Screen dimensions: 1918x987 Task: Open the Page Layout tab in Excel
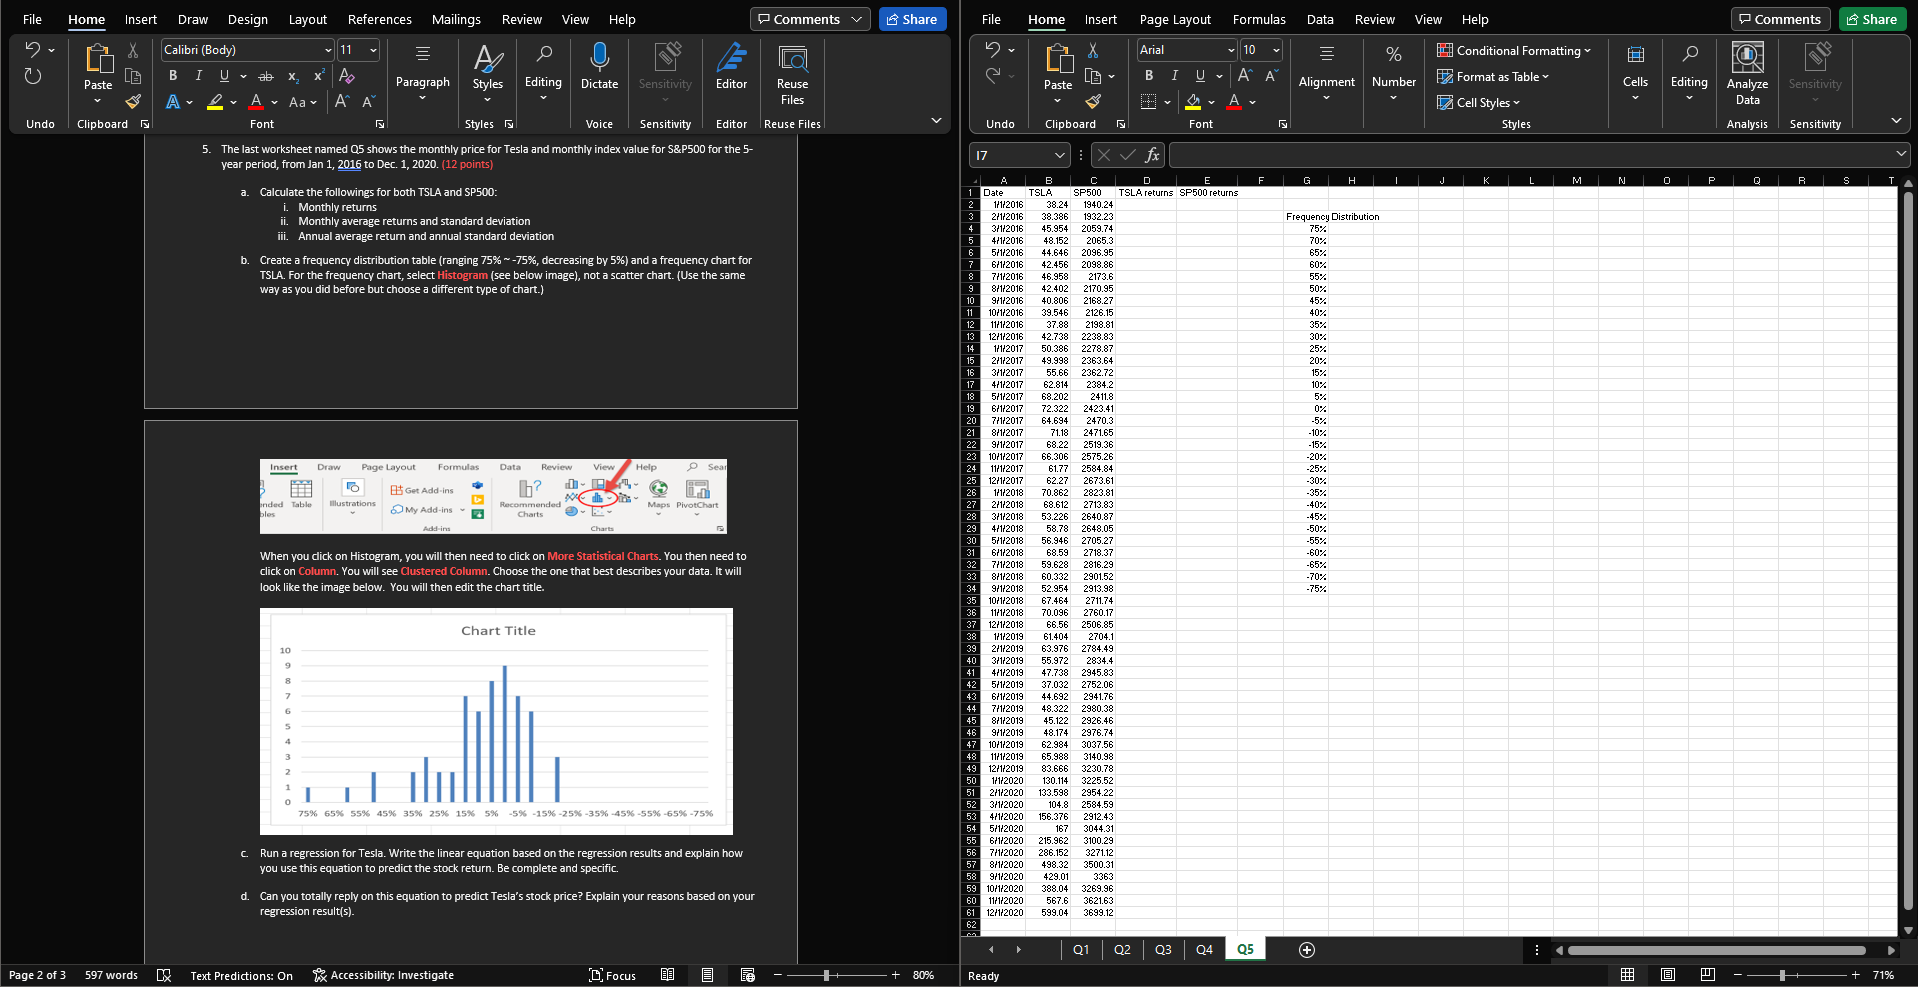1175,19
